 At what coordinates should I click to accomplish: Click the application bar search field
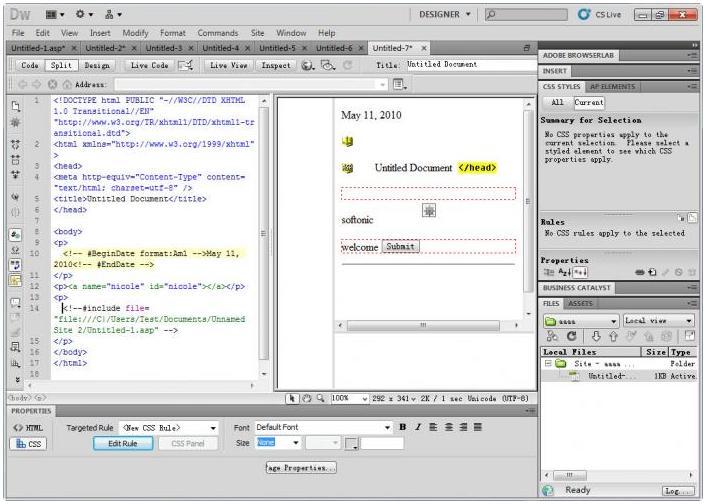pyautogui.click(x=526, y=14)
